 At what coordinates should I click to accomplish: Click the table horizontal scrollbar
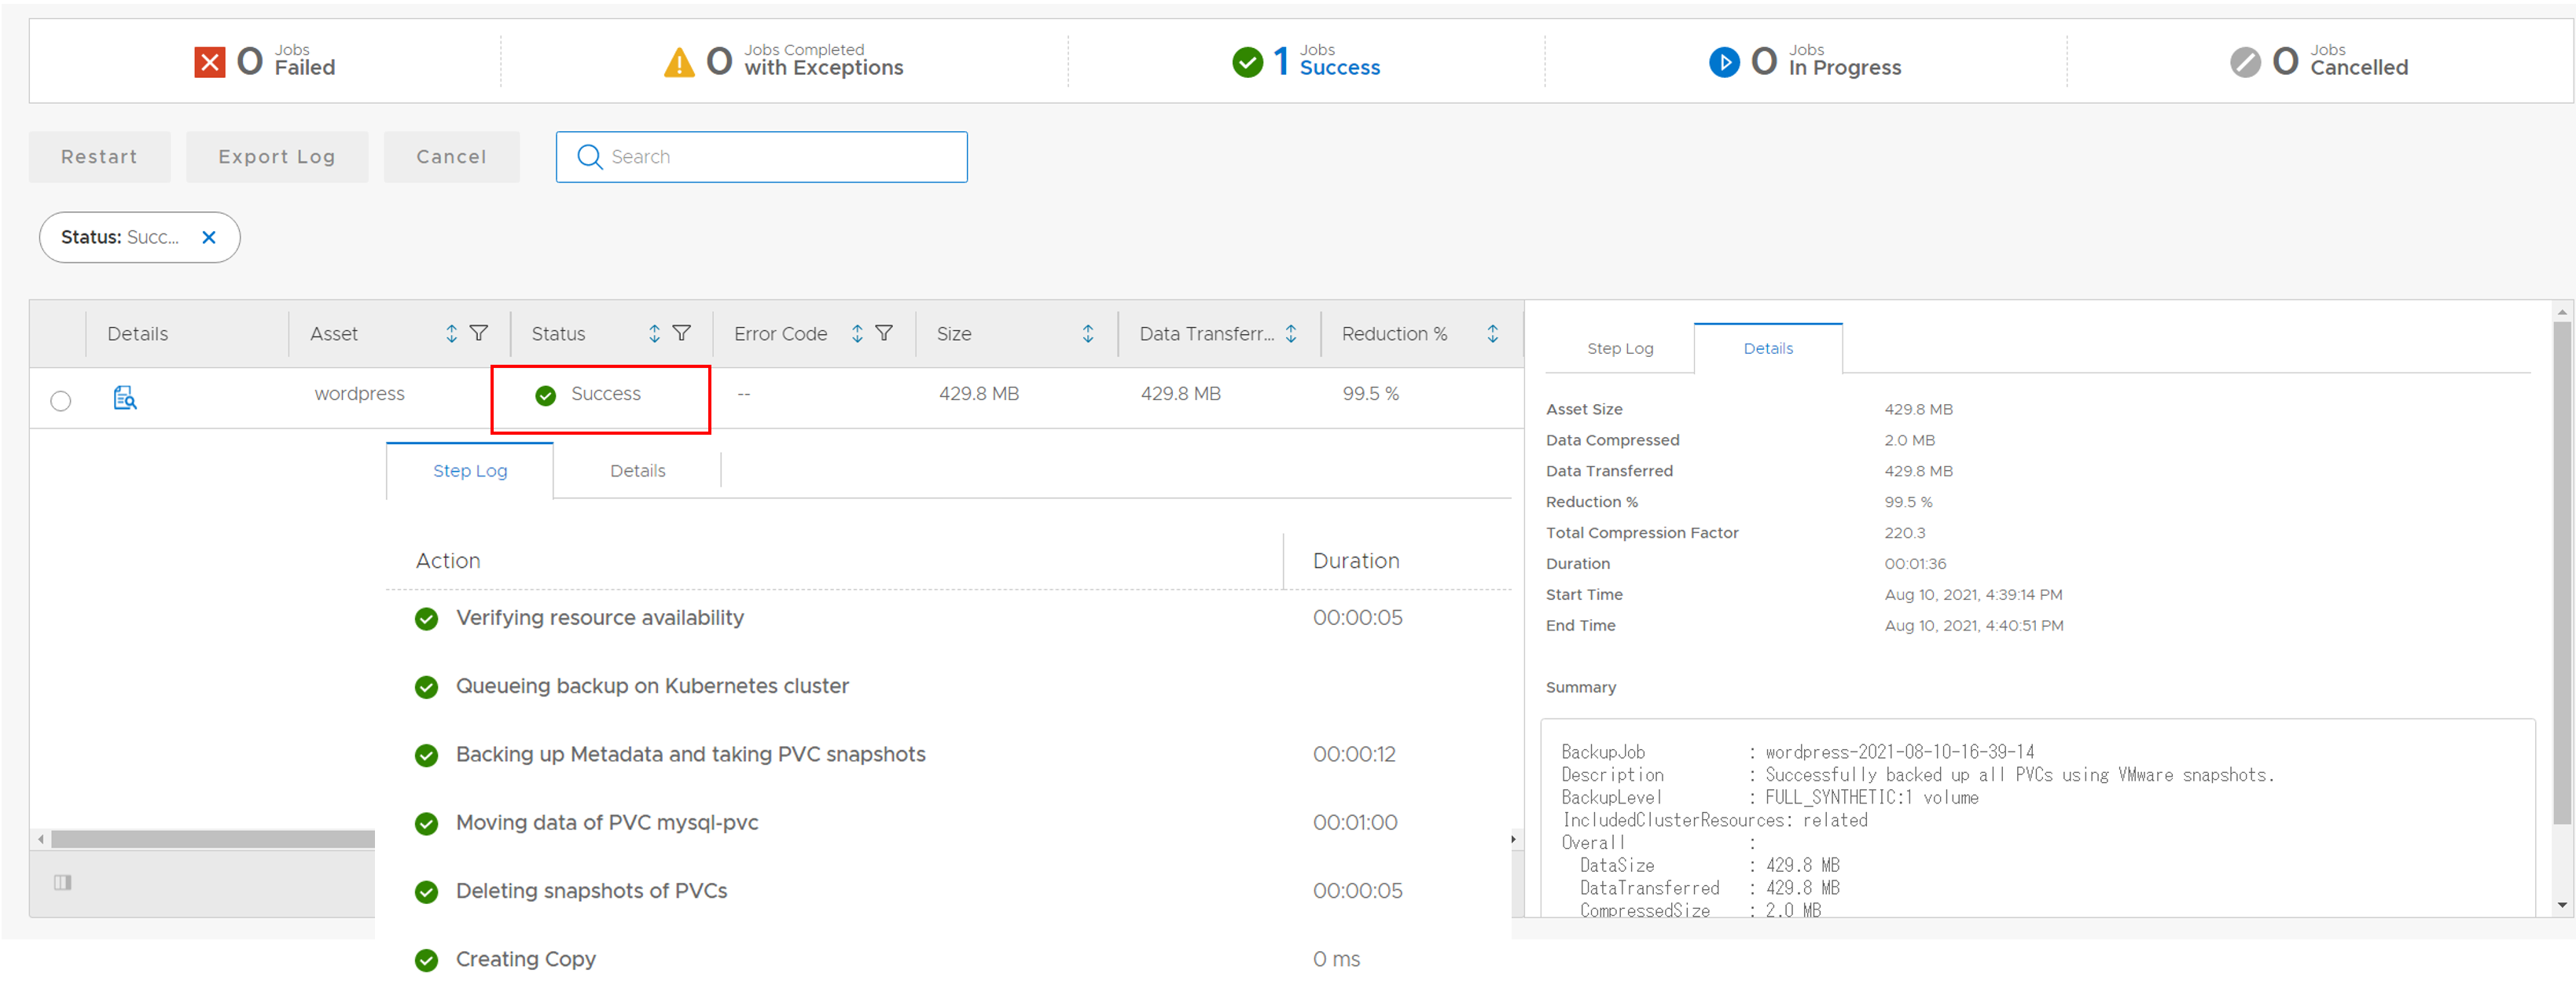(x=213, y=839)
